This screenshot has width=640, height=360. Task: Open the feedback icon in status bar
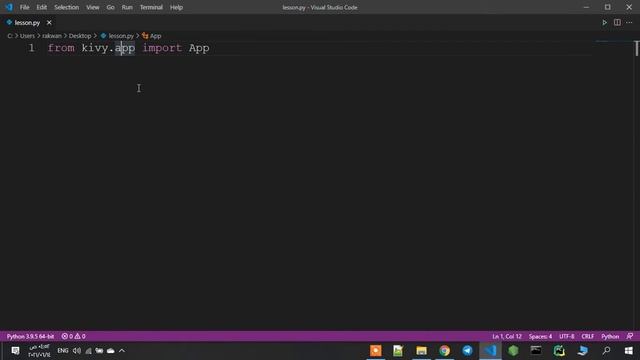[630, 336]
